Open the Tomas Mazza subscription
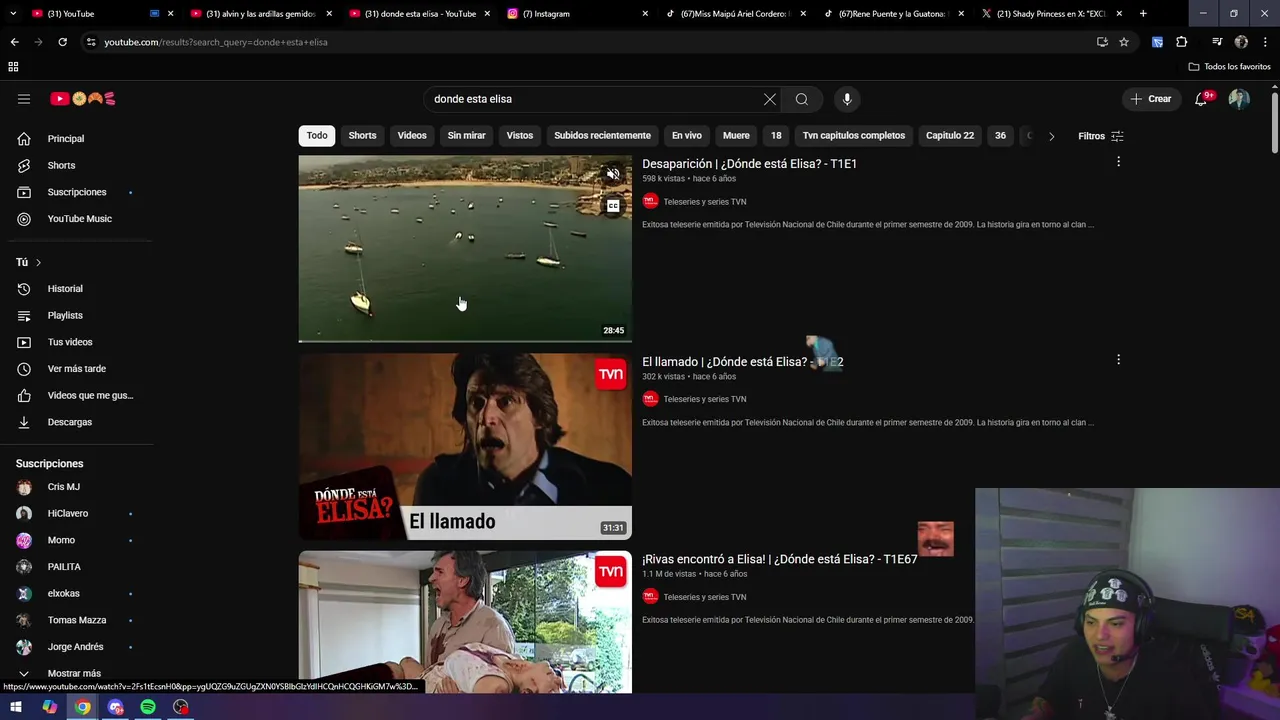Viewport: 1280px width, 720px height. [x=76, y=620]
